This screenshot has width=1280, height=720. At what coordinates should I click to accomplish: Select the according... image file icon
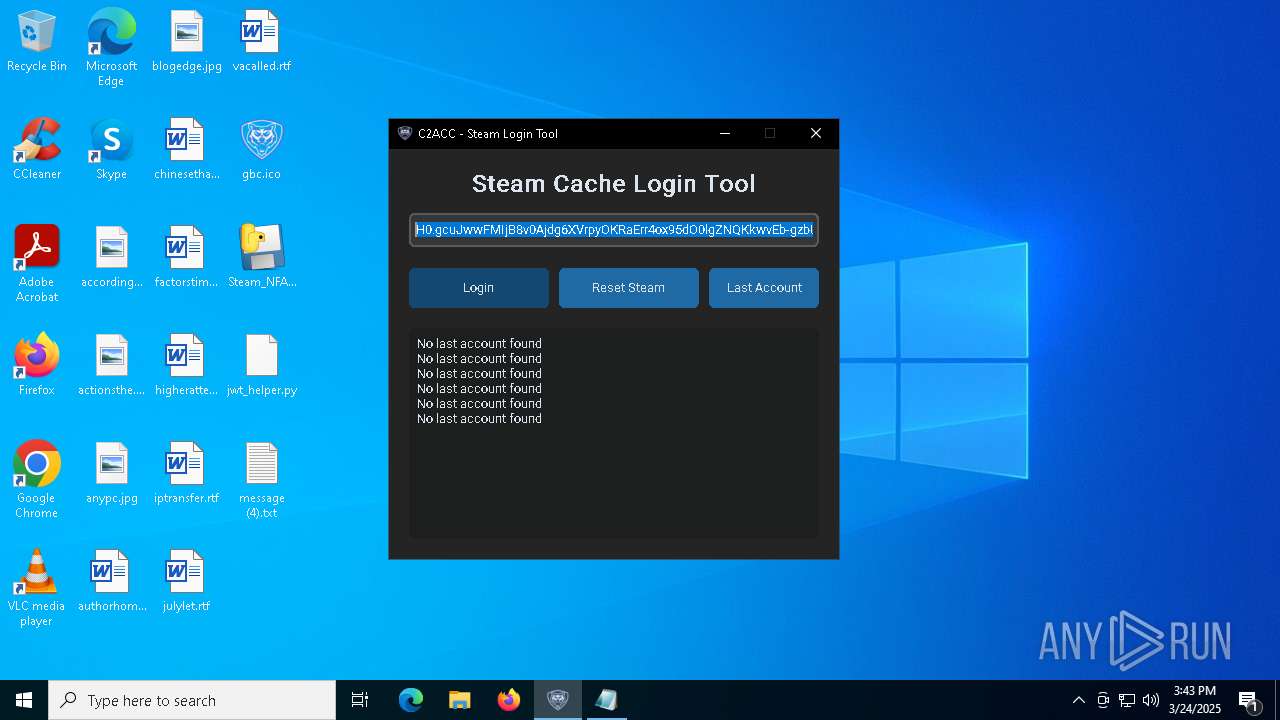tap(111, 258)
